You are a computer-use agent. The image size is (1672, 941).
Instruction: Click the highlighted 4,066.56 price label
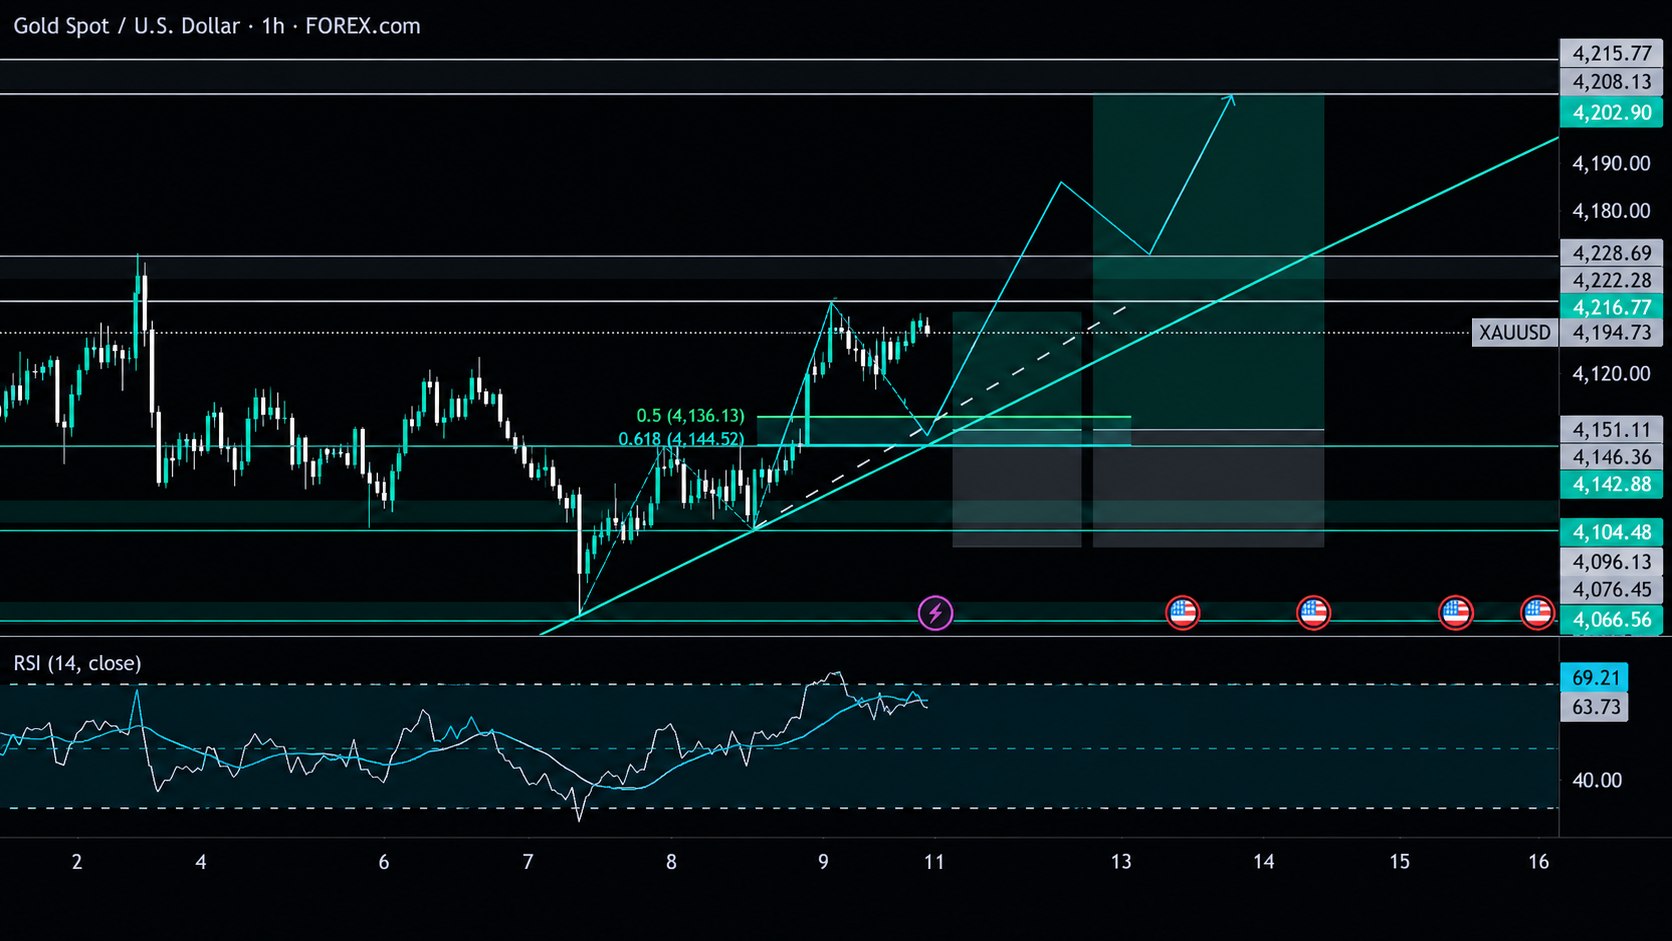click(x=1612, y=620)
